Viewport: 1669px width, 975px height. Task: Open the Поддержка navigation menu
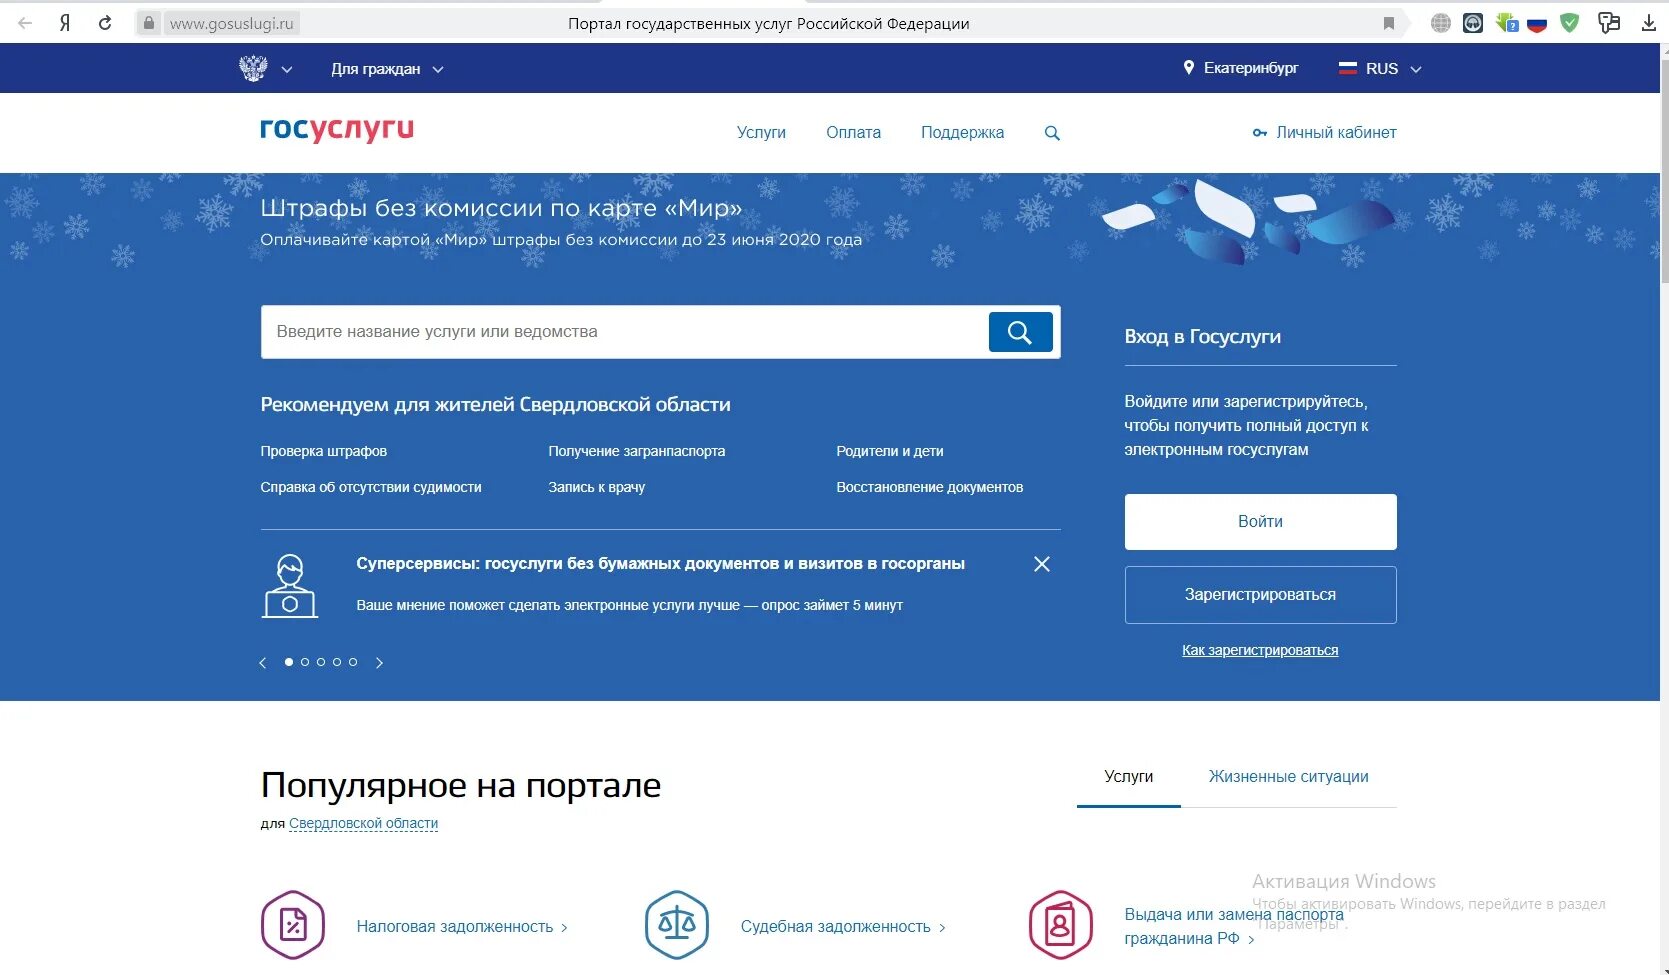(x=962, y=133)
